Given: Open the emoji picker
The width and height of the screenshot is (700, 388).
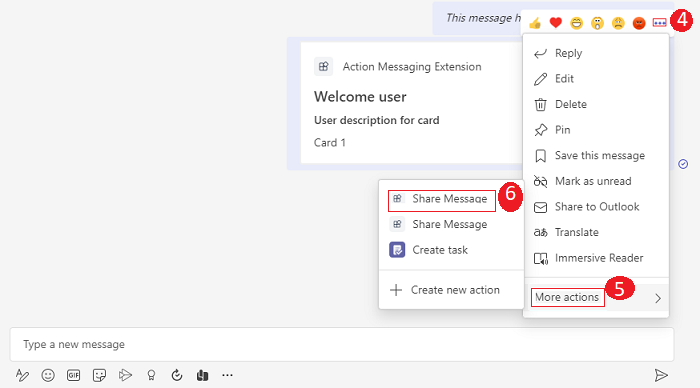Looking at the screenshot, I should 48,375.
